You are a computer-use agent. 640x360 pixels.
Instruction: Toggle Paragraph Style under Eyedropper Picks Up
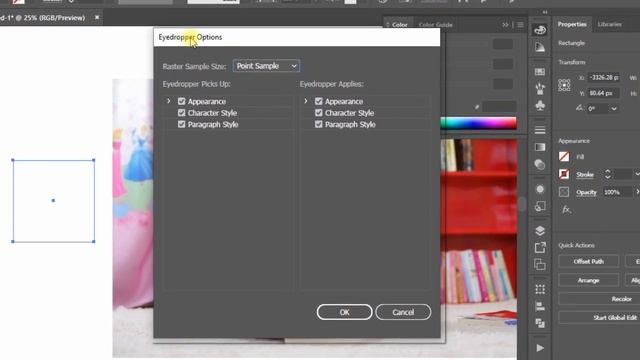pos(182,124)
